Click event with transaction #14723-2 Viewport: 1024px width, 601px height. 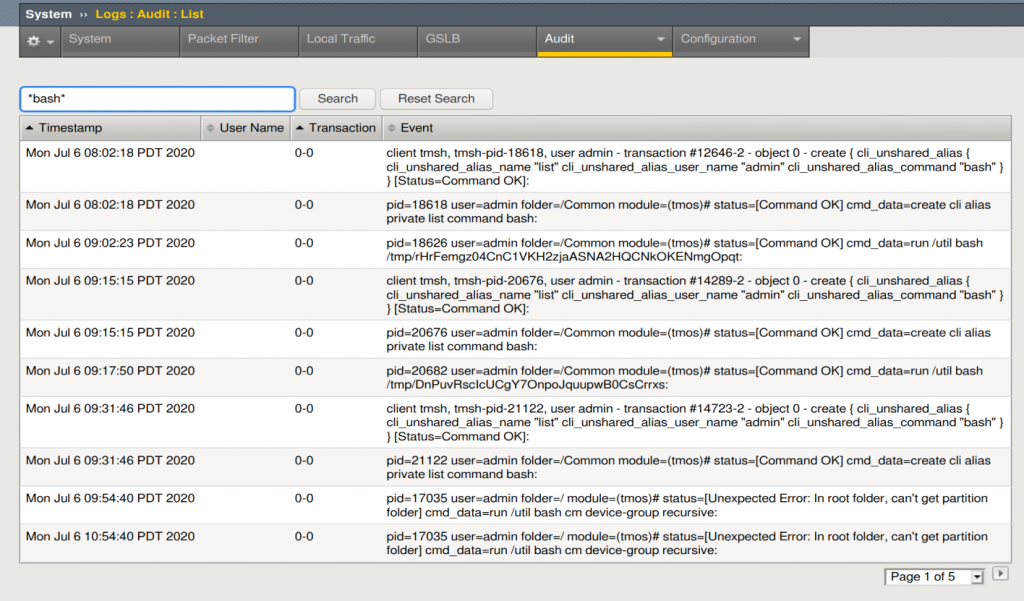pyautogui.click(x=695, y=423)
